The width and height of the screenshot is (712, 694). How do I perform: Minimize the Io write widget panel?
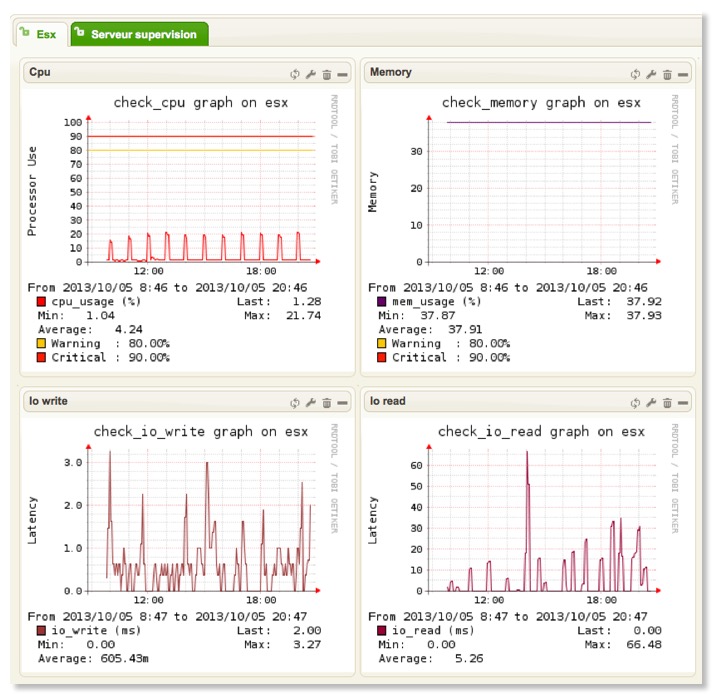342,403
